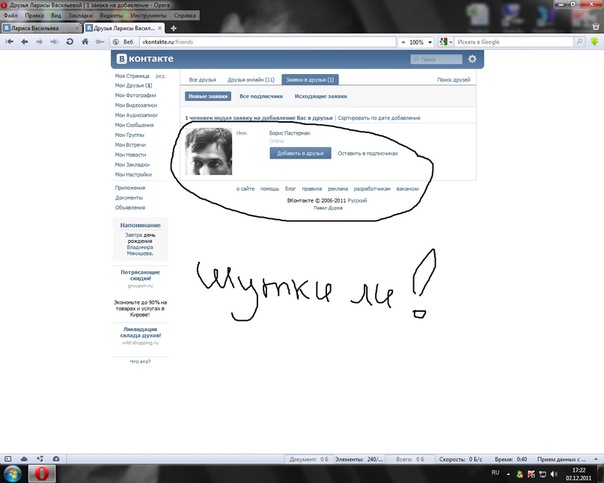Select the Все друзья tab
This screenshot has width=604, height=483.
[x=202, y=80]
